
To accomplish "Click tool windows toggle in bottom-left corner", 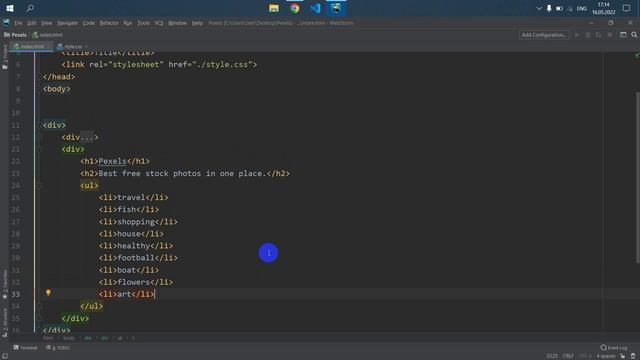I will point(5,356).
